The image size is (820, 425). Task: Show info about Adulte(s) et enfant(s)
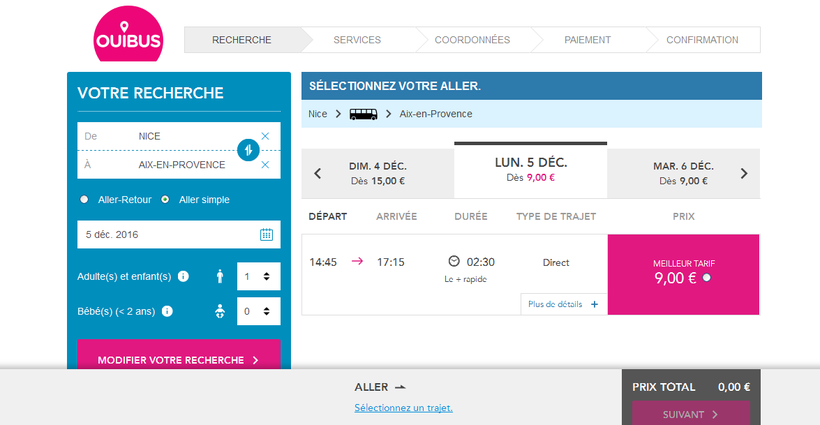183,277
